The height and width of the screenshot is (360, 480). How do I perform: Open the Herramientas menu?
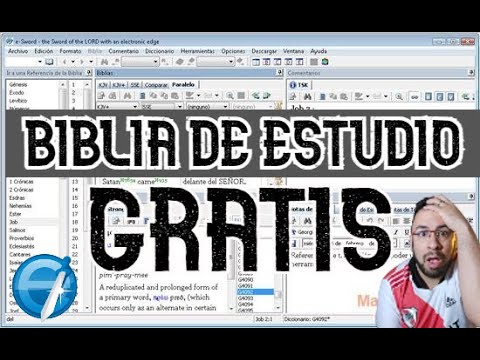pos(197,51)
